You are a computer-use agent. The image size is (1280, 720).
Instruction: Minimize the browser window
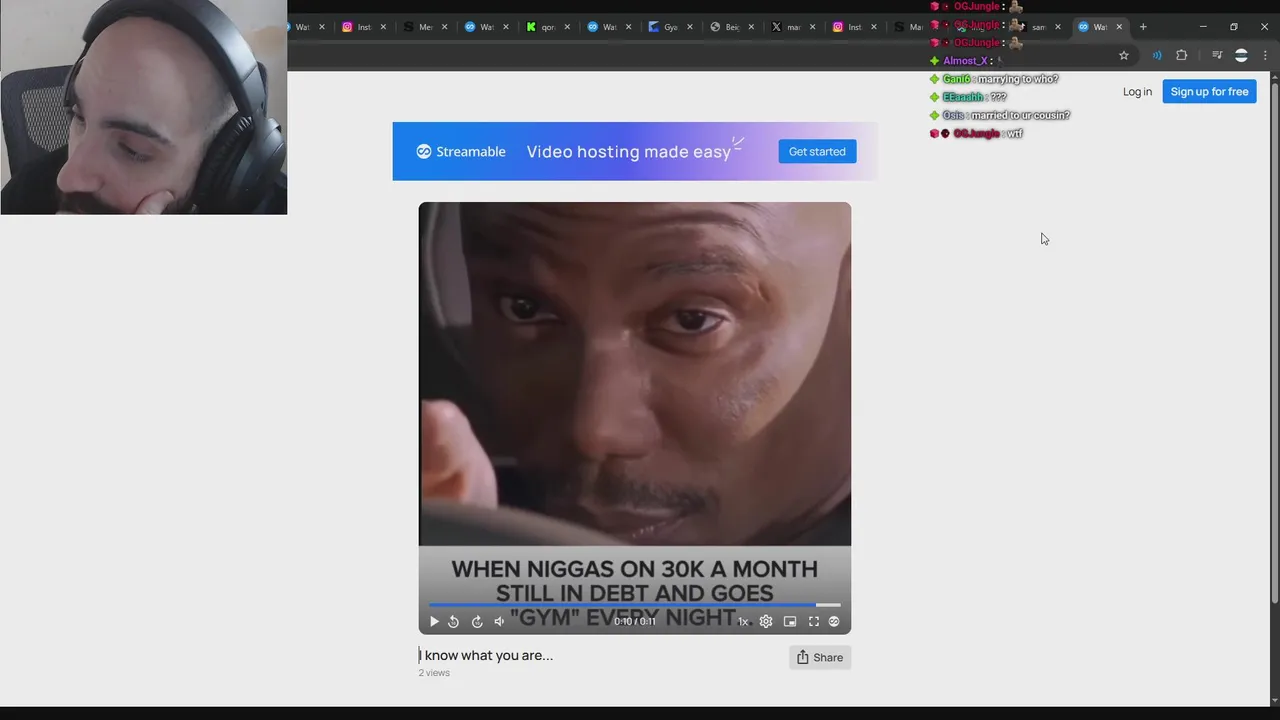tap(1203, 27)
